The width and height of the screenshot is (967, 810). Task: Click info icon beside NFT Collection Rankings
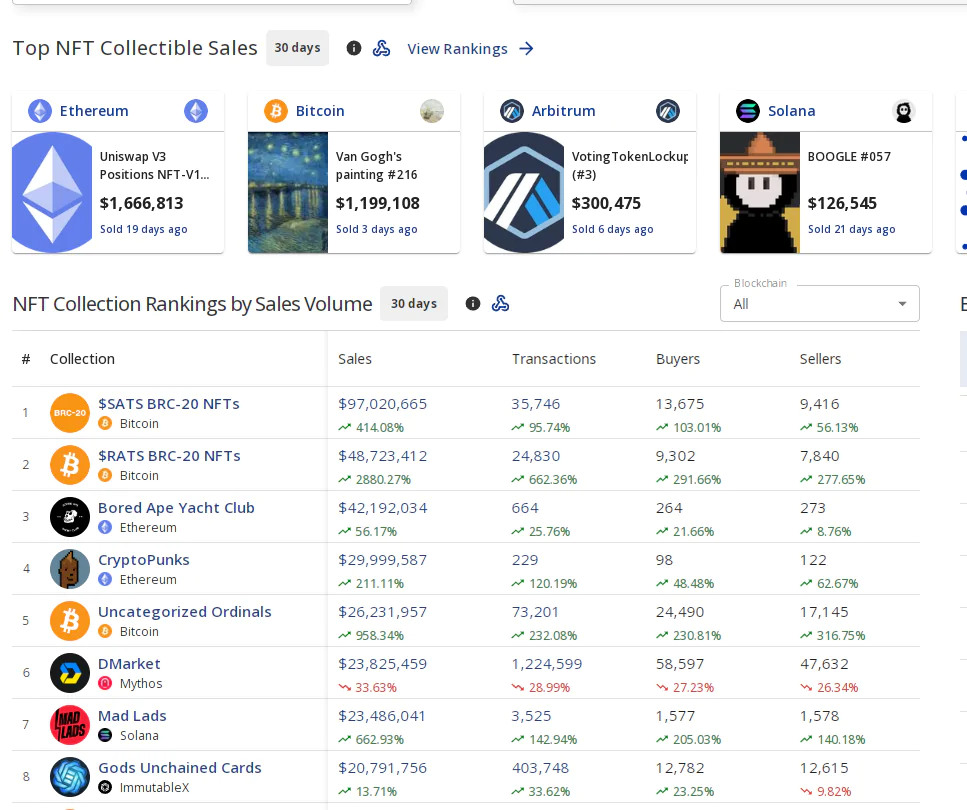point(473,304)
